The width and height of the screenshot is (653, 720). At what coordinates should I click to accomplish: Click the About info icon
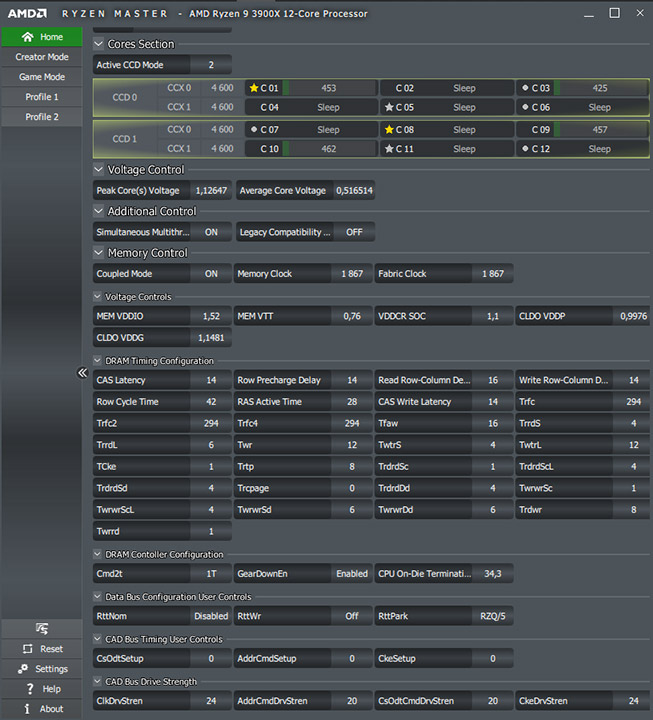[x=27, y=709]
